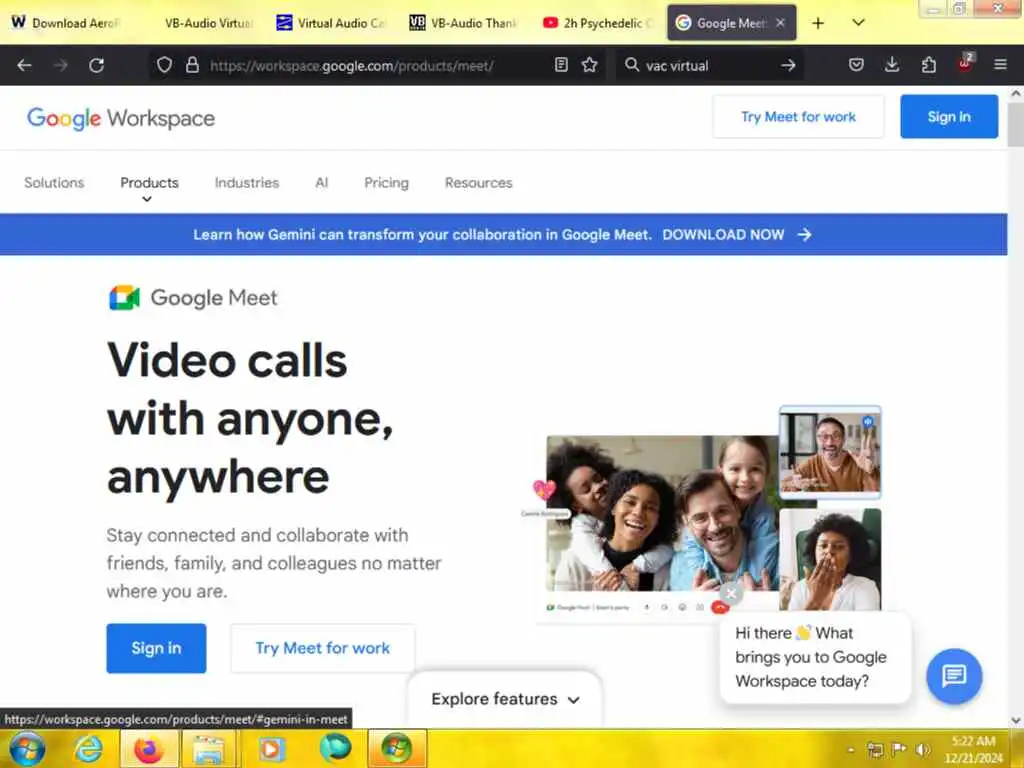Open the downloads arrow icon
Viewport: 1024px width, 768px height.
point(892,65)
